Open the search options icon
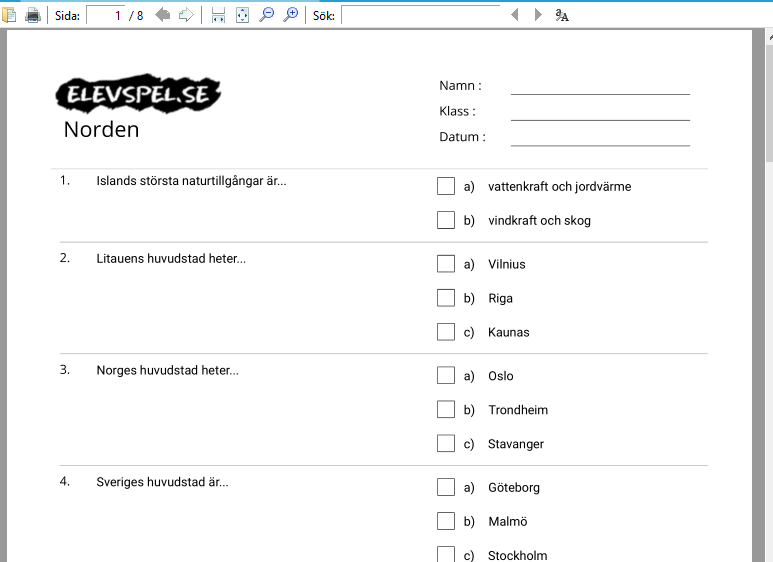 (x=562, y=15)
